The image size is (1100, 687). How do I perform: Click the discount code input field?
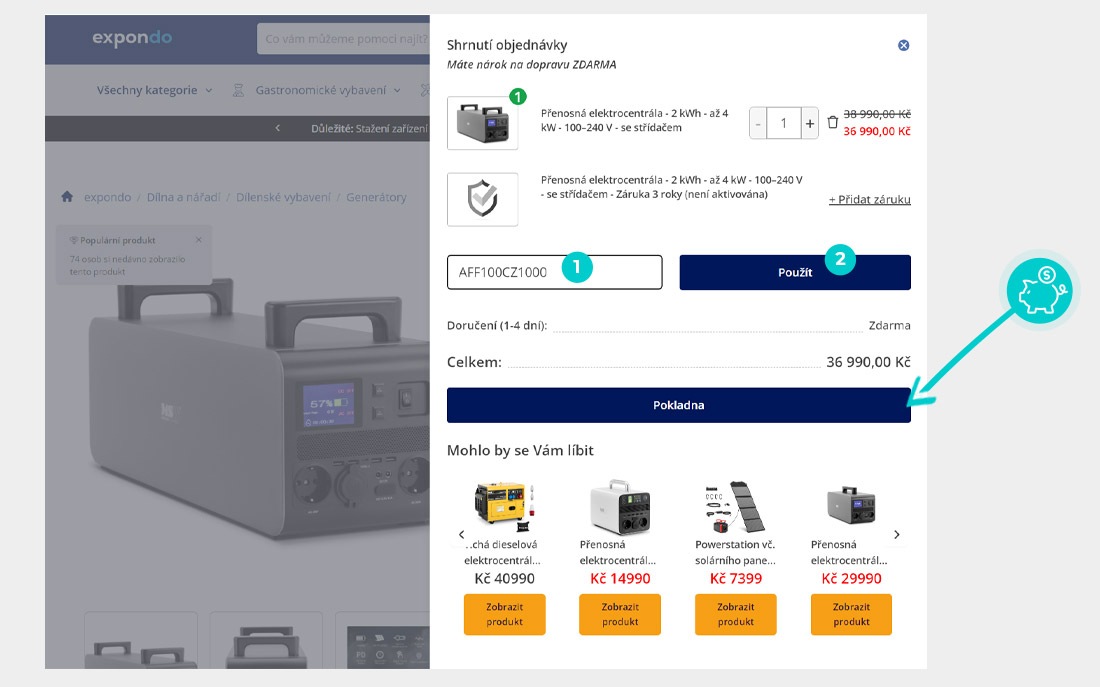(554, 272)
